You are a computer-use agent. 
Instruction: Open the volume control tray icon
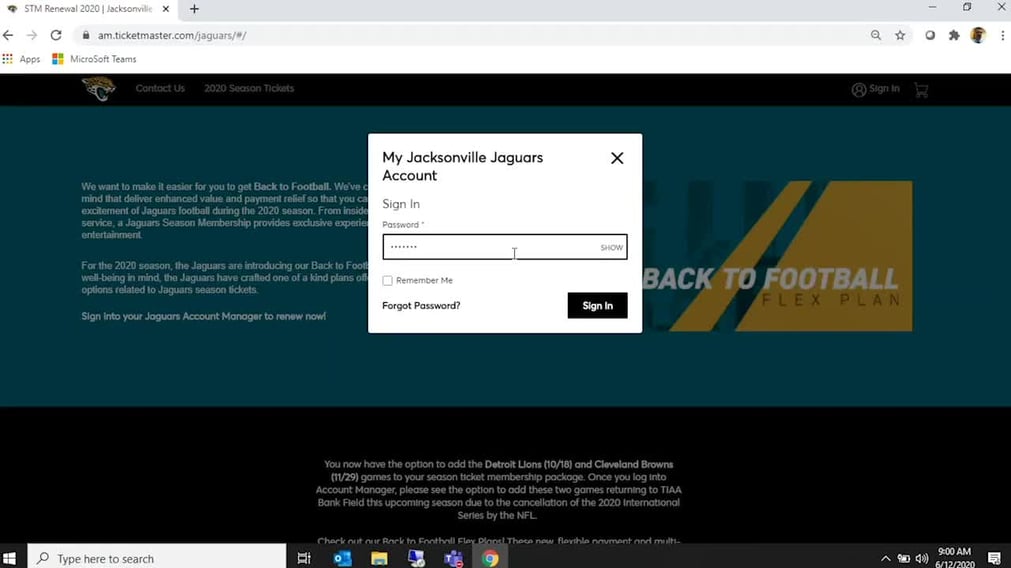921,558
